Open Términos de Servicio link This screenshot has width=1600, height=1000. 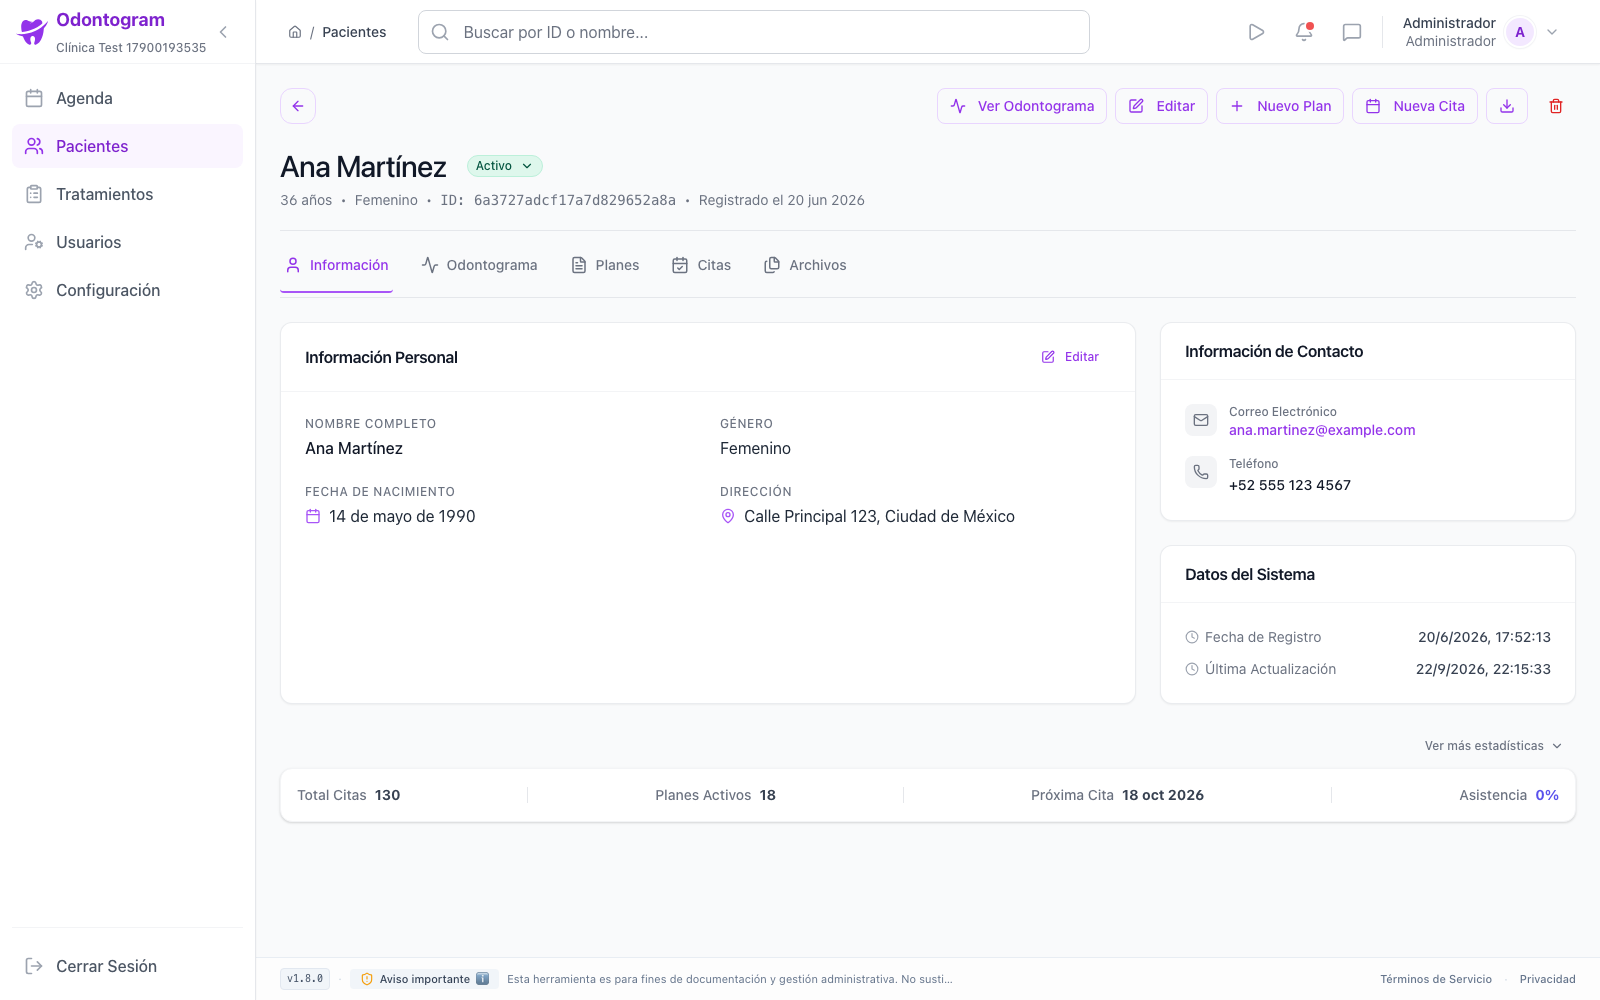[1436, 979]
